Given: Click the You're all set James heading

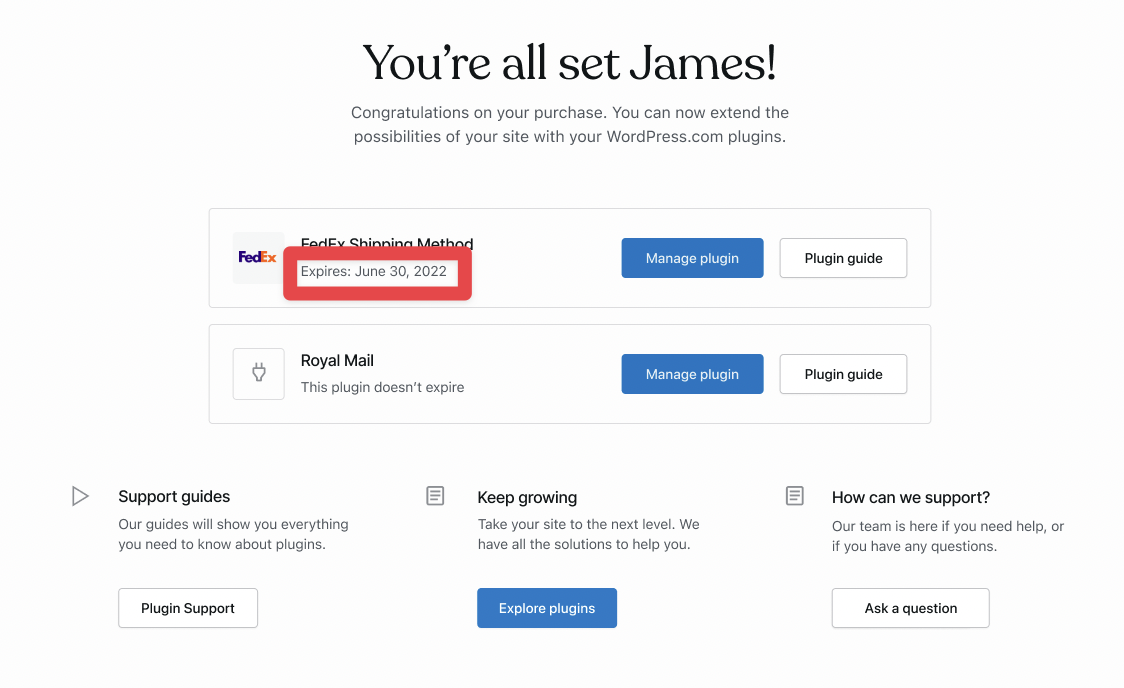Looking at the screenshot, I should pyautogui.click(x=570, y=62).
